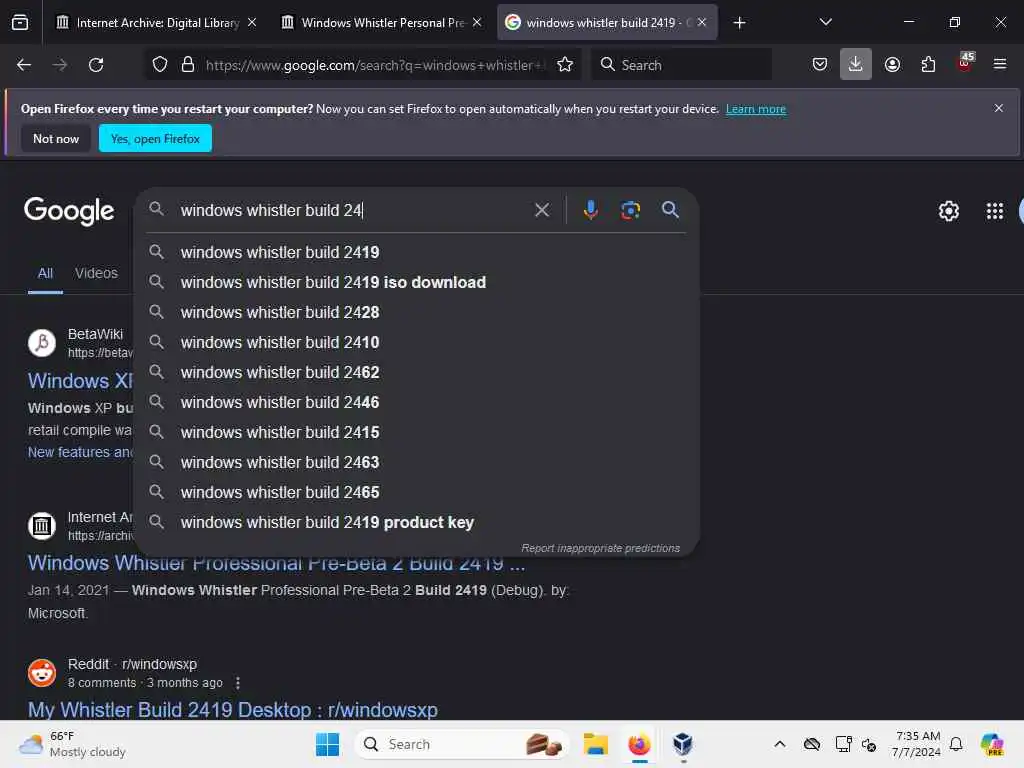The height and width of the screenshot is (768, 1024).
Task: Open tracking protection shield icon
Action: click(160, 65)
